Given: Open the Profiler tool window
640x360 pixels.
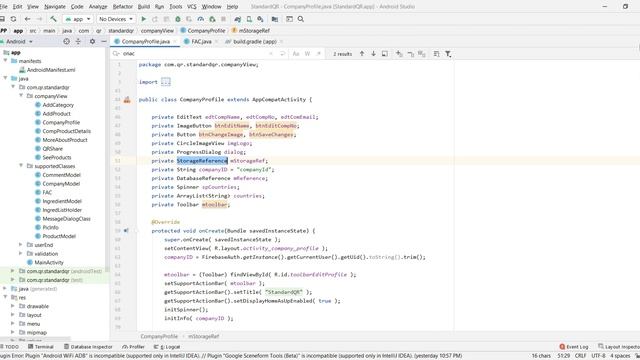Looking at the screenshot, I should tap(133, 347).
